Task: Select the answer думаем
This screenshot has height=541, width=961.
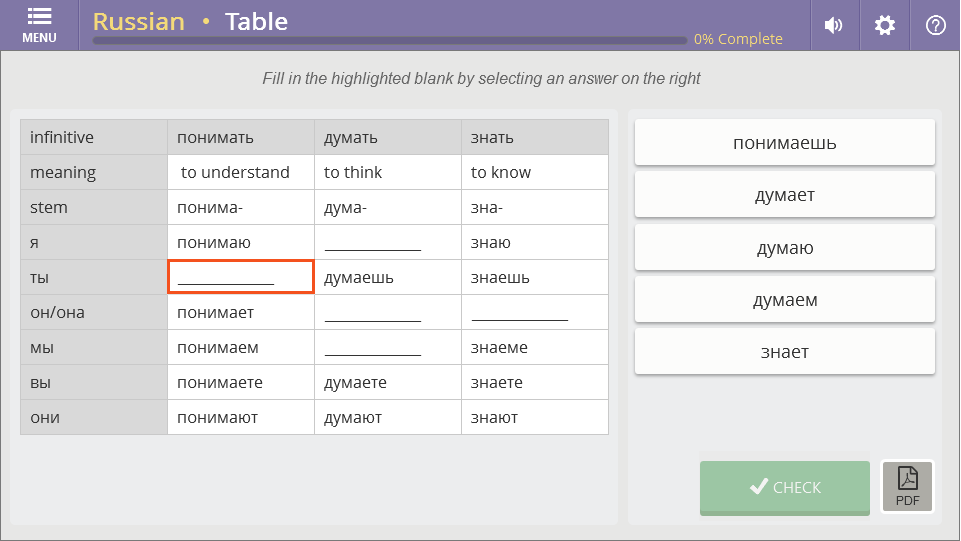Action: pyautogui.click(x=784, y=300)
